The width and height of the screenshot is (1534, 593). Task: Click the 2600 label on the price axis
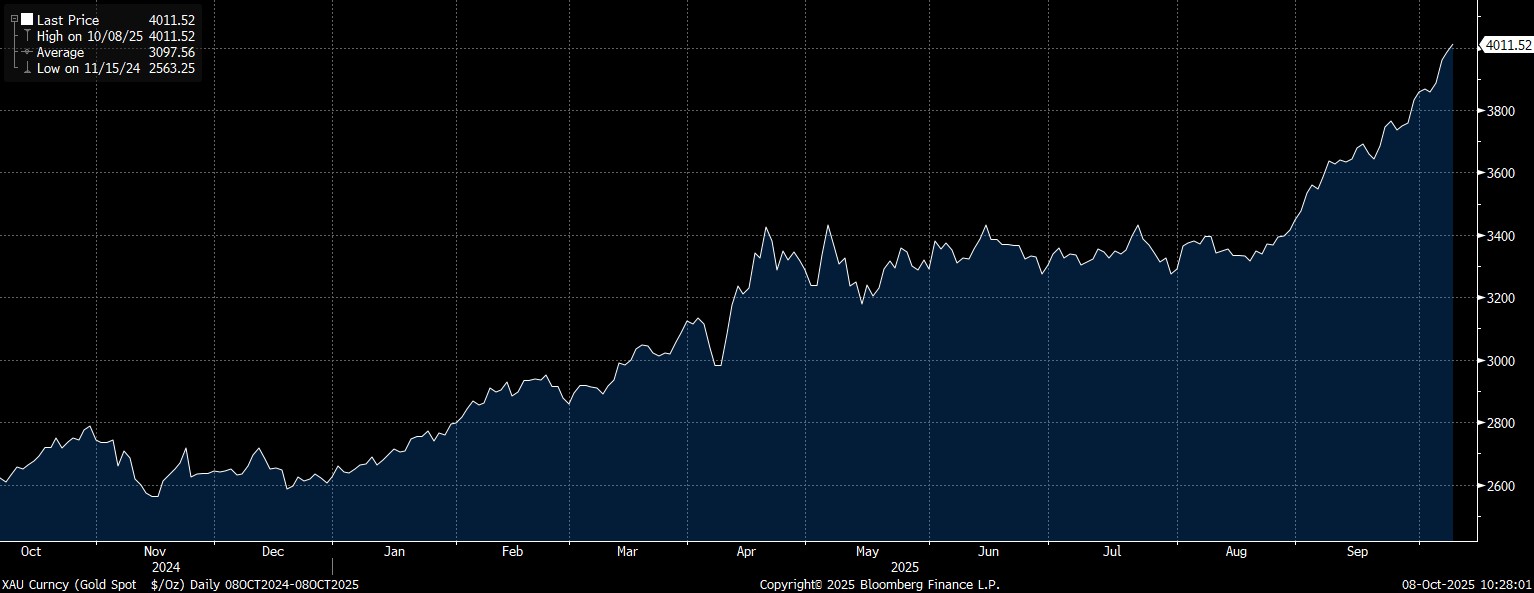pos(1502,486)
